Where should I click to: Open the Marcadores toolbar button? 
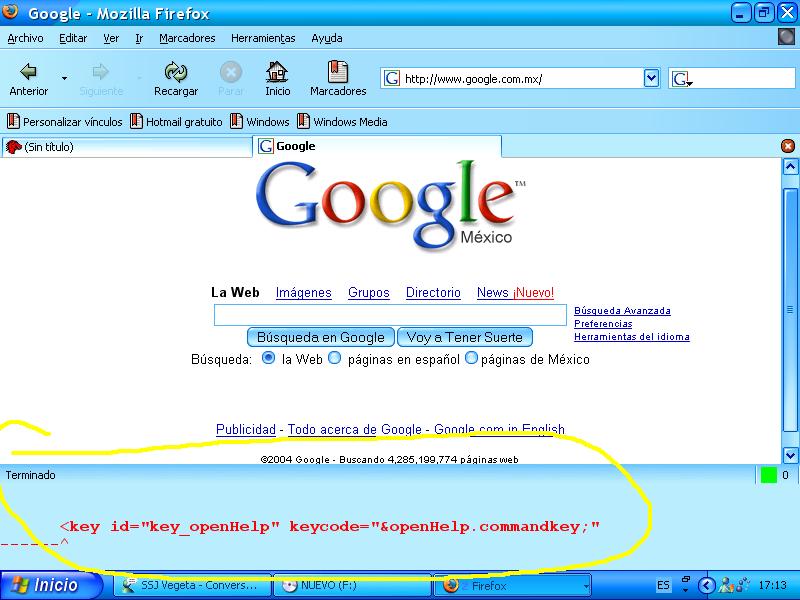coord(338,78)
